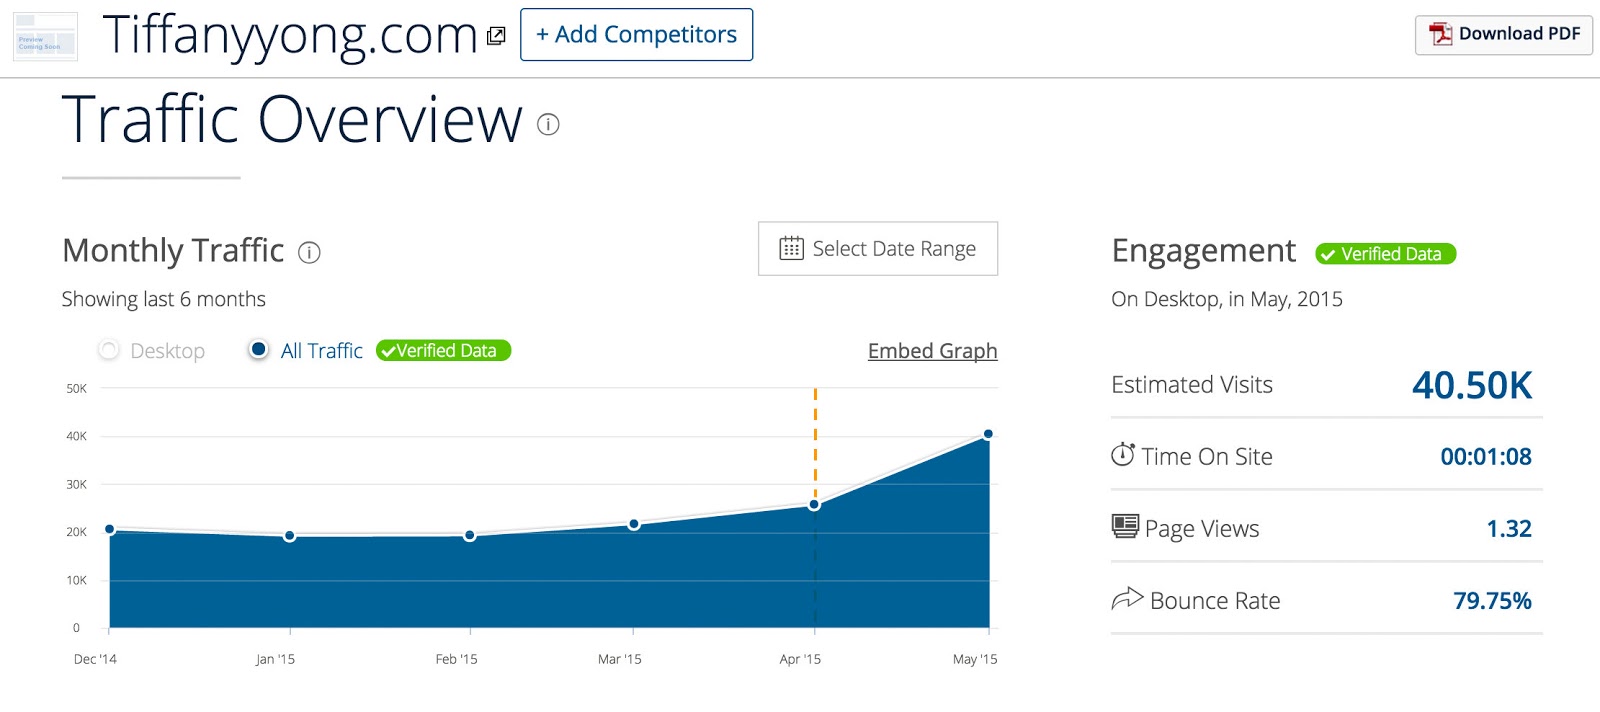The height and width of the screenshot is (712, 1600).
Task: Click the PDF icon in Download button
Action: (1440, 34)
